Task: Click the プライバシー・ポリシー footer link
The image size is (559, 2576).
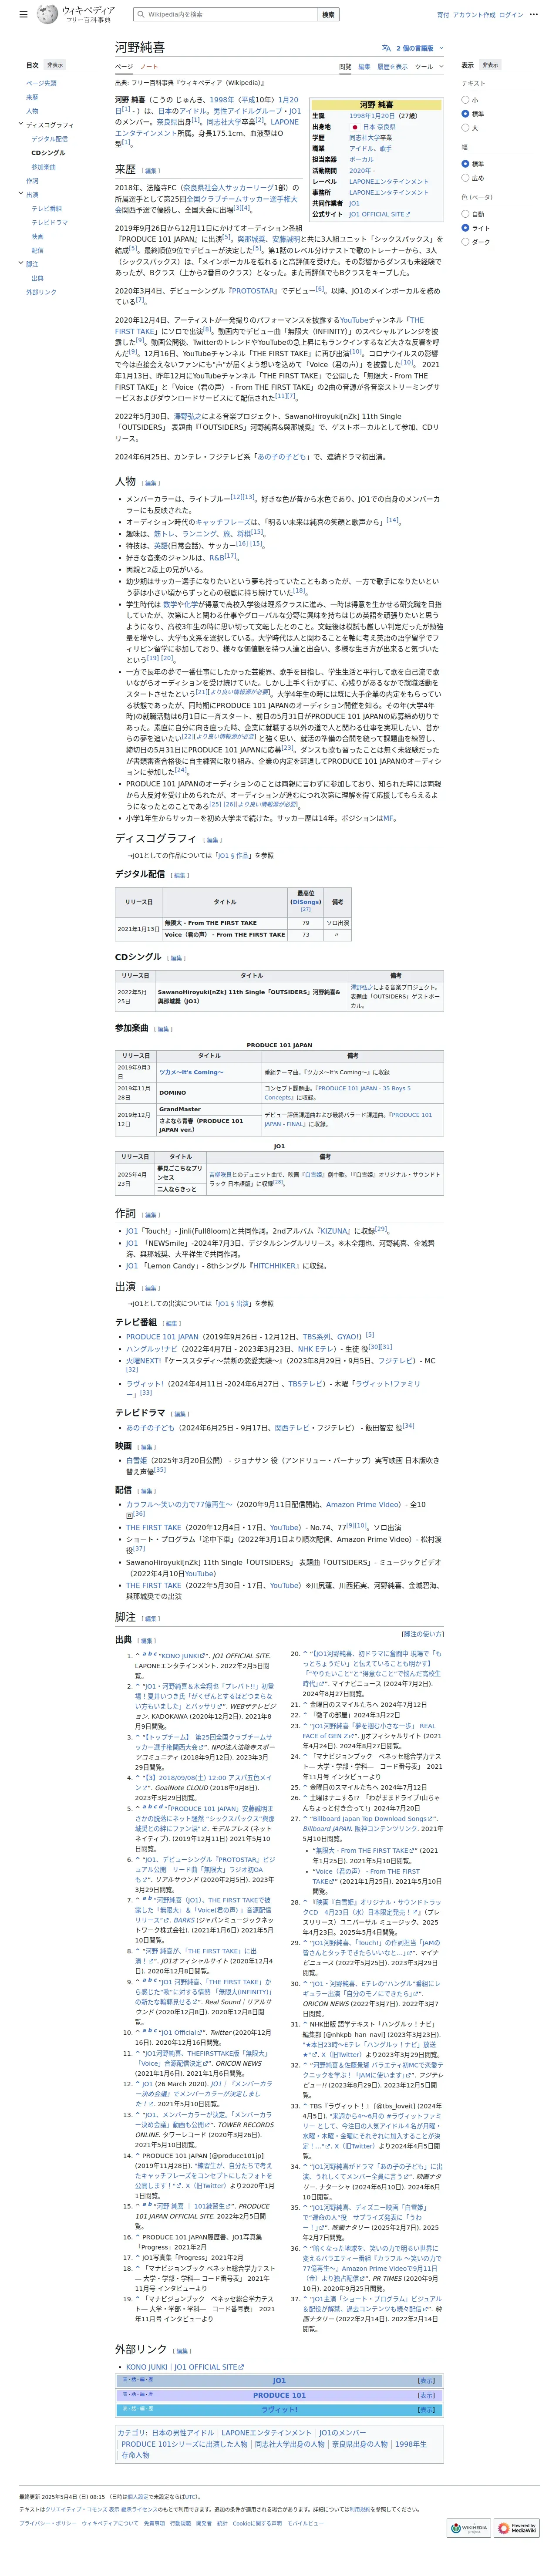Action: [47, 2523]
